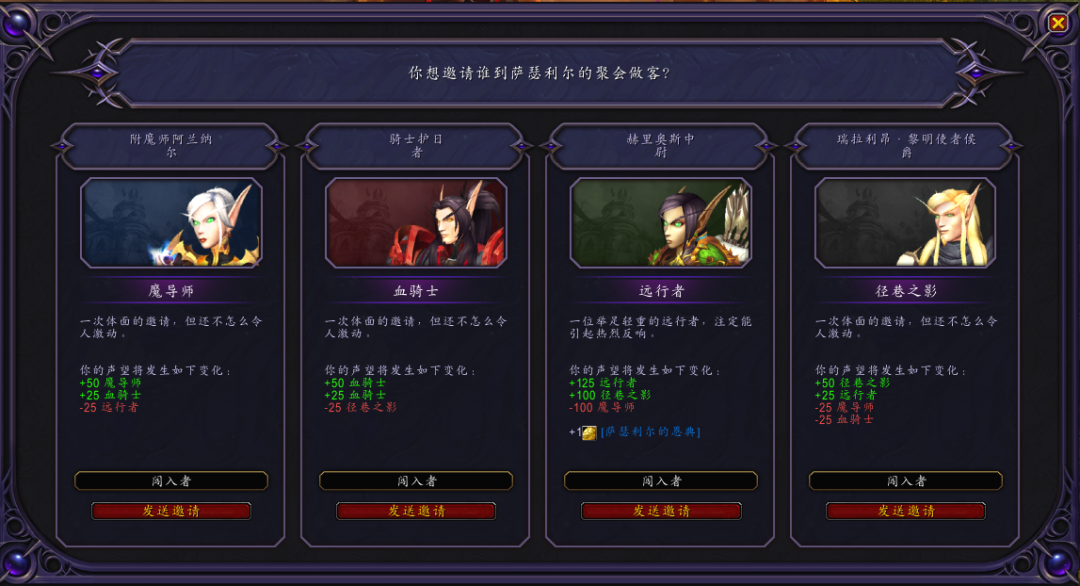Close the invitation dialog with the X button
The height and width of the screenshot is (586, 1080).
coord(1057,23)
